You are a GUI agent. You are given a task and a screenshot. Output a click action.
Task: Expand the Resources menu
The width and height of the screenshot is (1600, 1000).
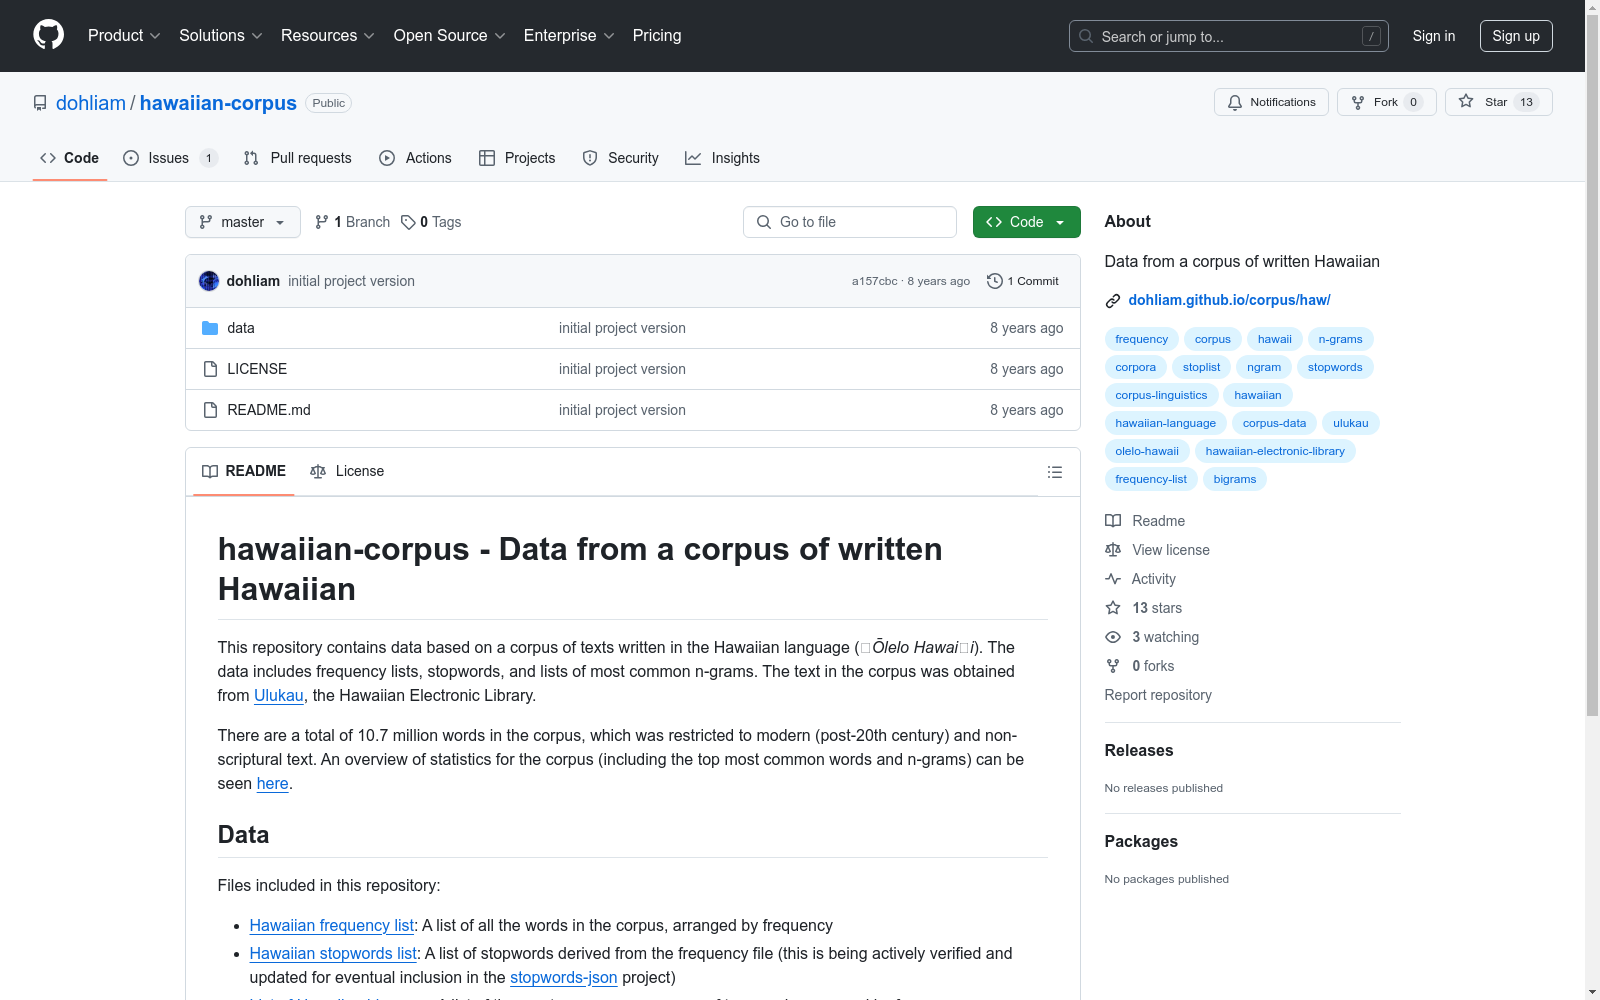328,35
